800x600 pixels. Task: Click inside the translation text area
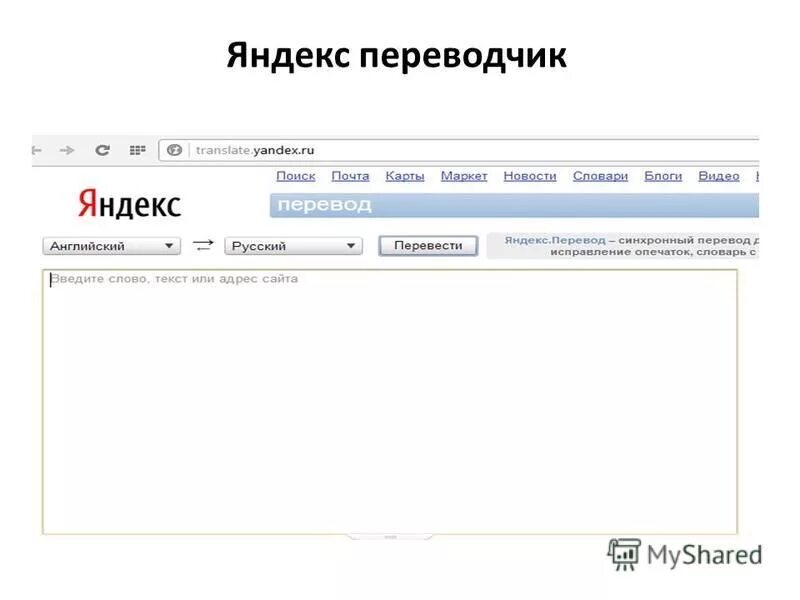coord(390,402)
